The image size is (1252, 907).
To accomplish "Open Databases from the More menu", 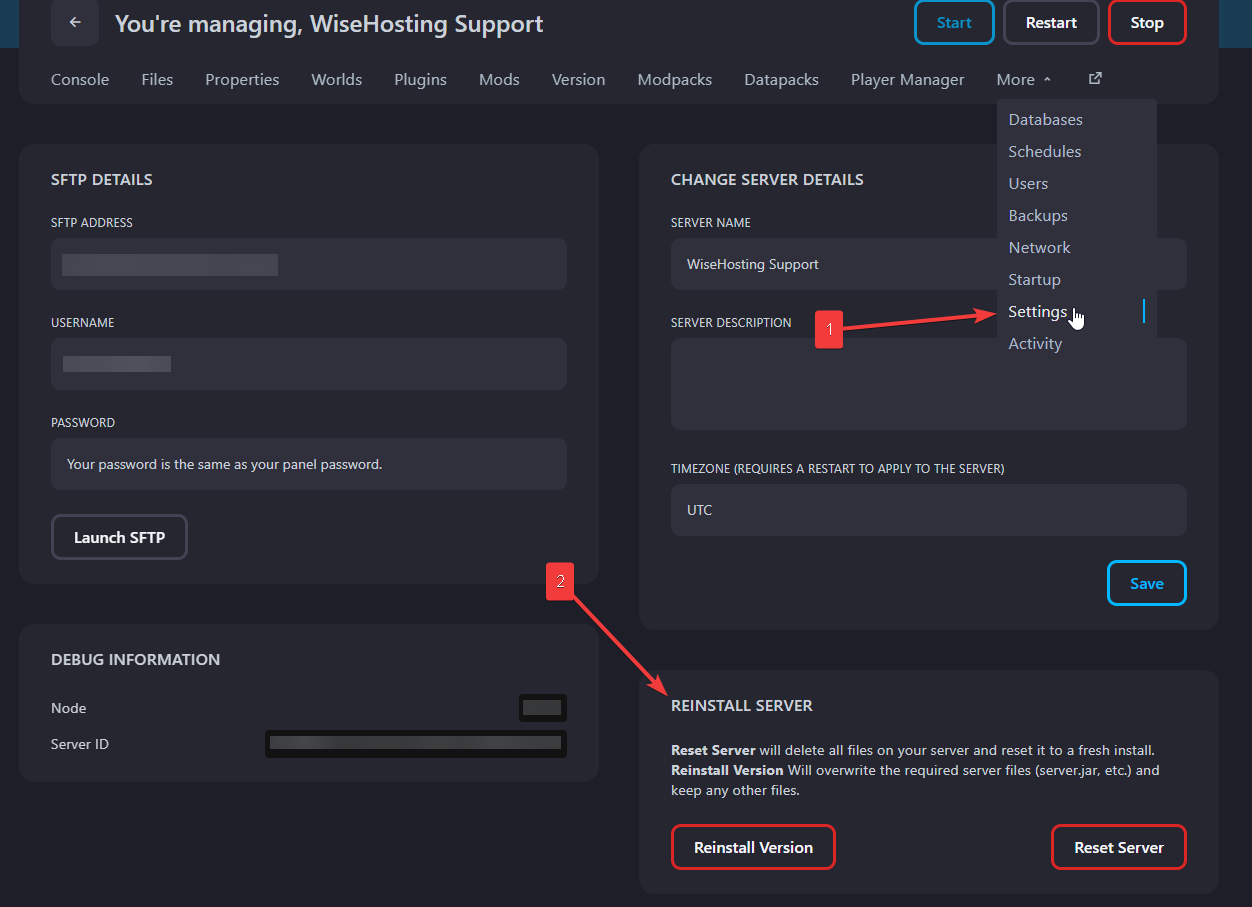I will 1045,119.
